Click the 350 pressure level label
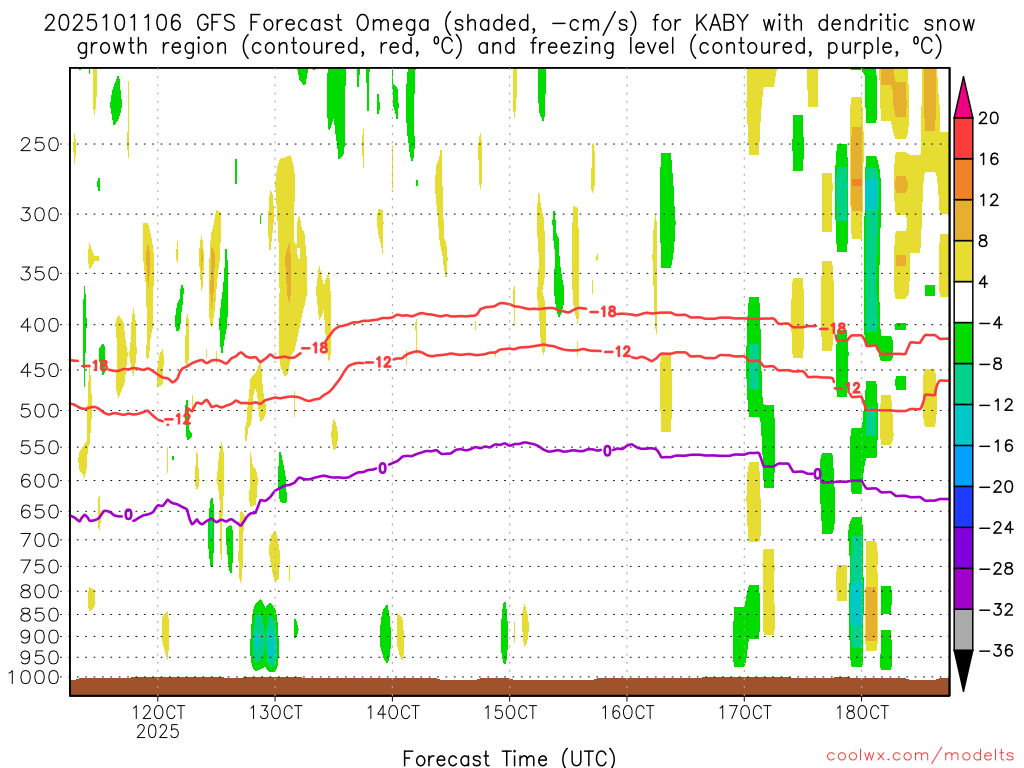The image size is (1024, 768). pyautogui.click(x=40, y=274)
